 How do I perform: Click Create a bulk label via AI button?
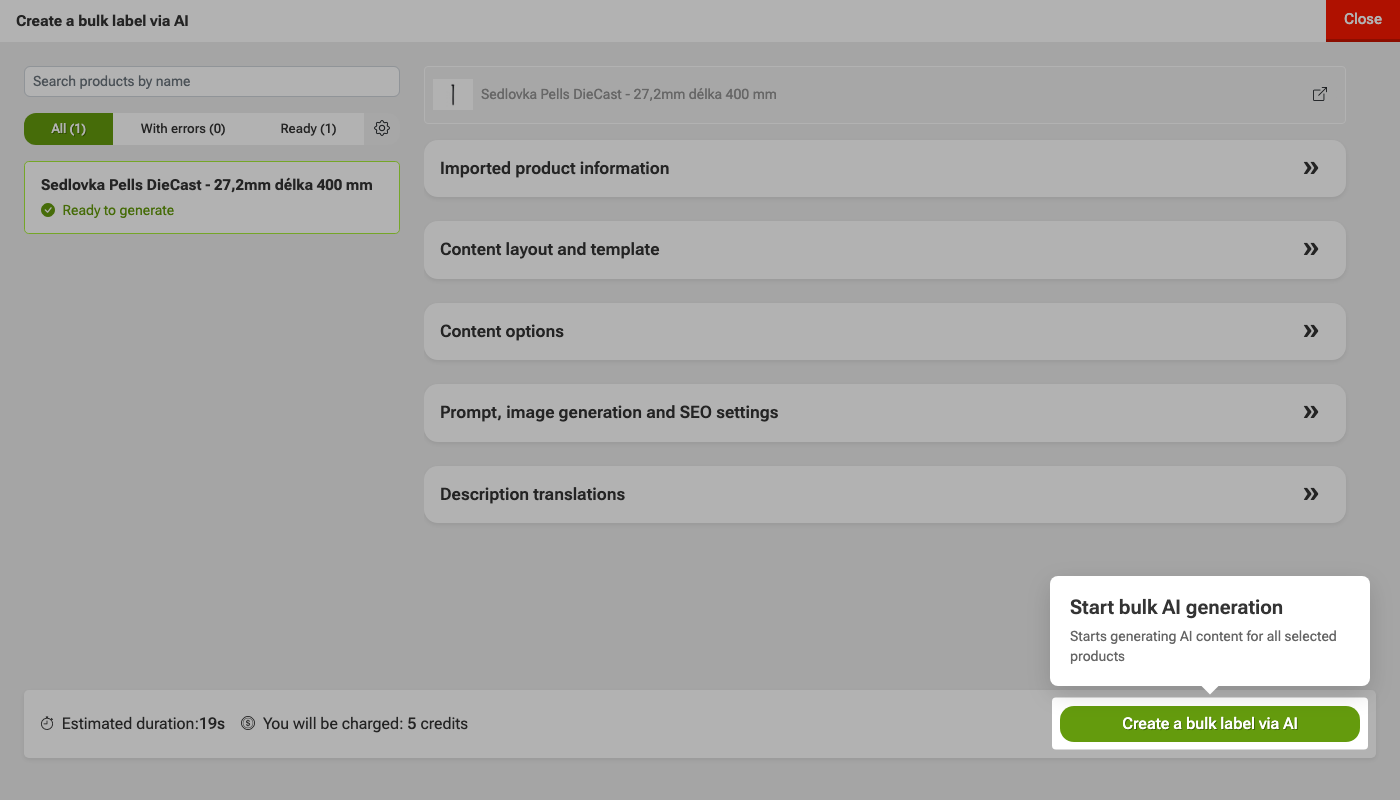click(1210, 724)
